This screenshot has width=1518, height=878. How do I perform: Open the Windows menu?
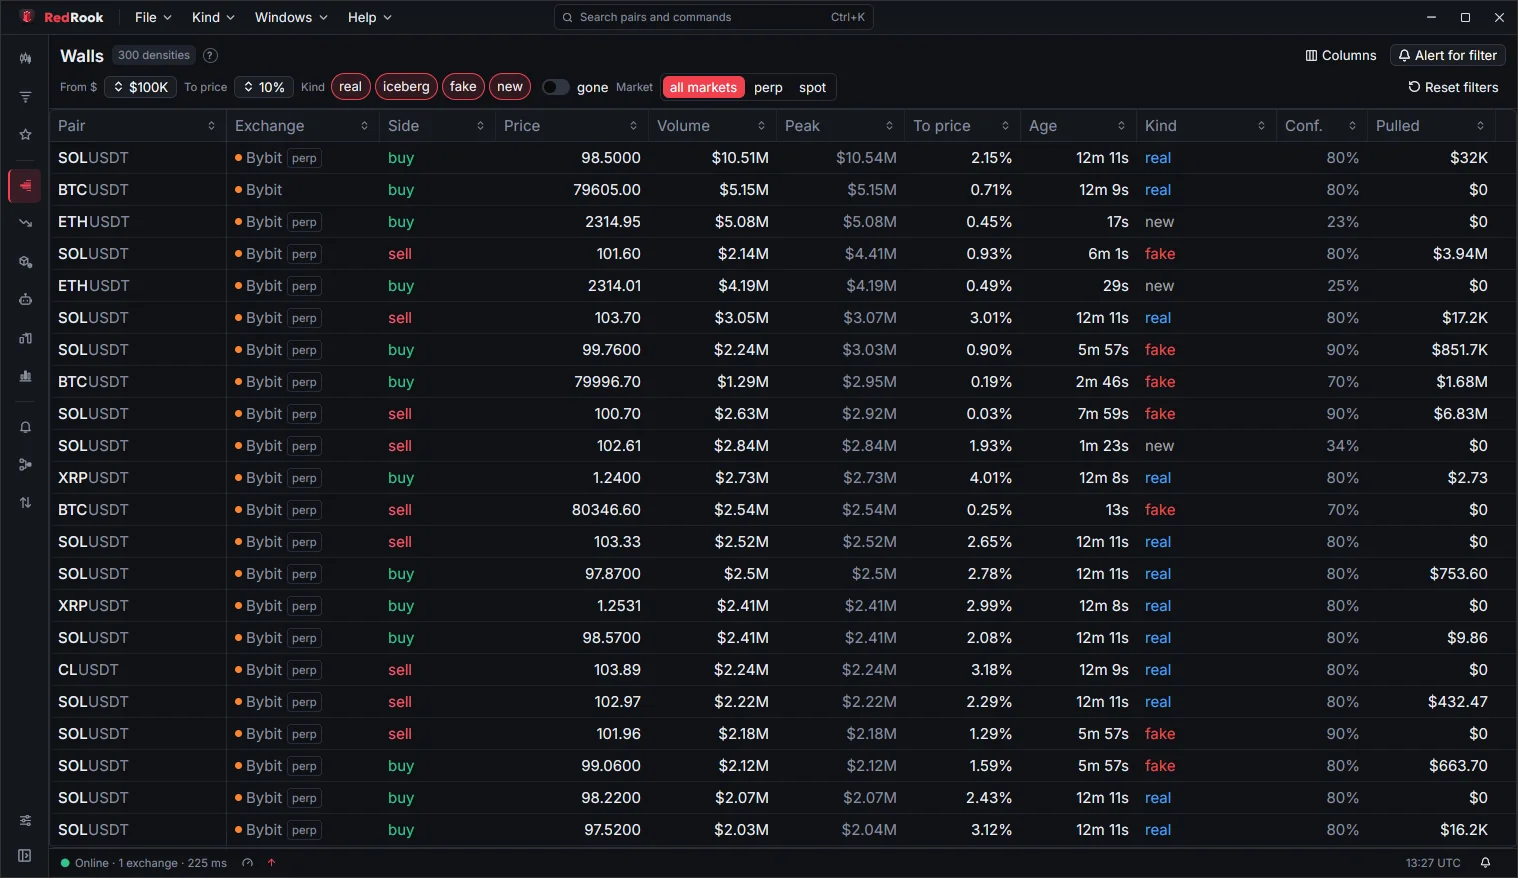point(291,17)
